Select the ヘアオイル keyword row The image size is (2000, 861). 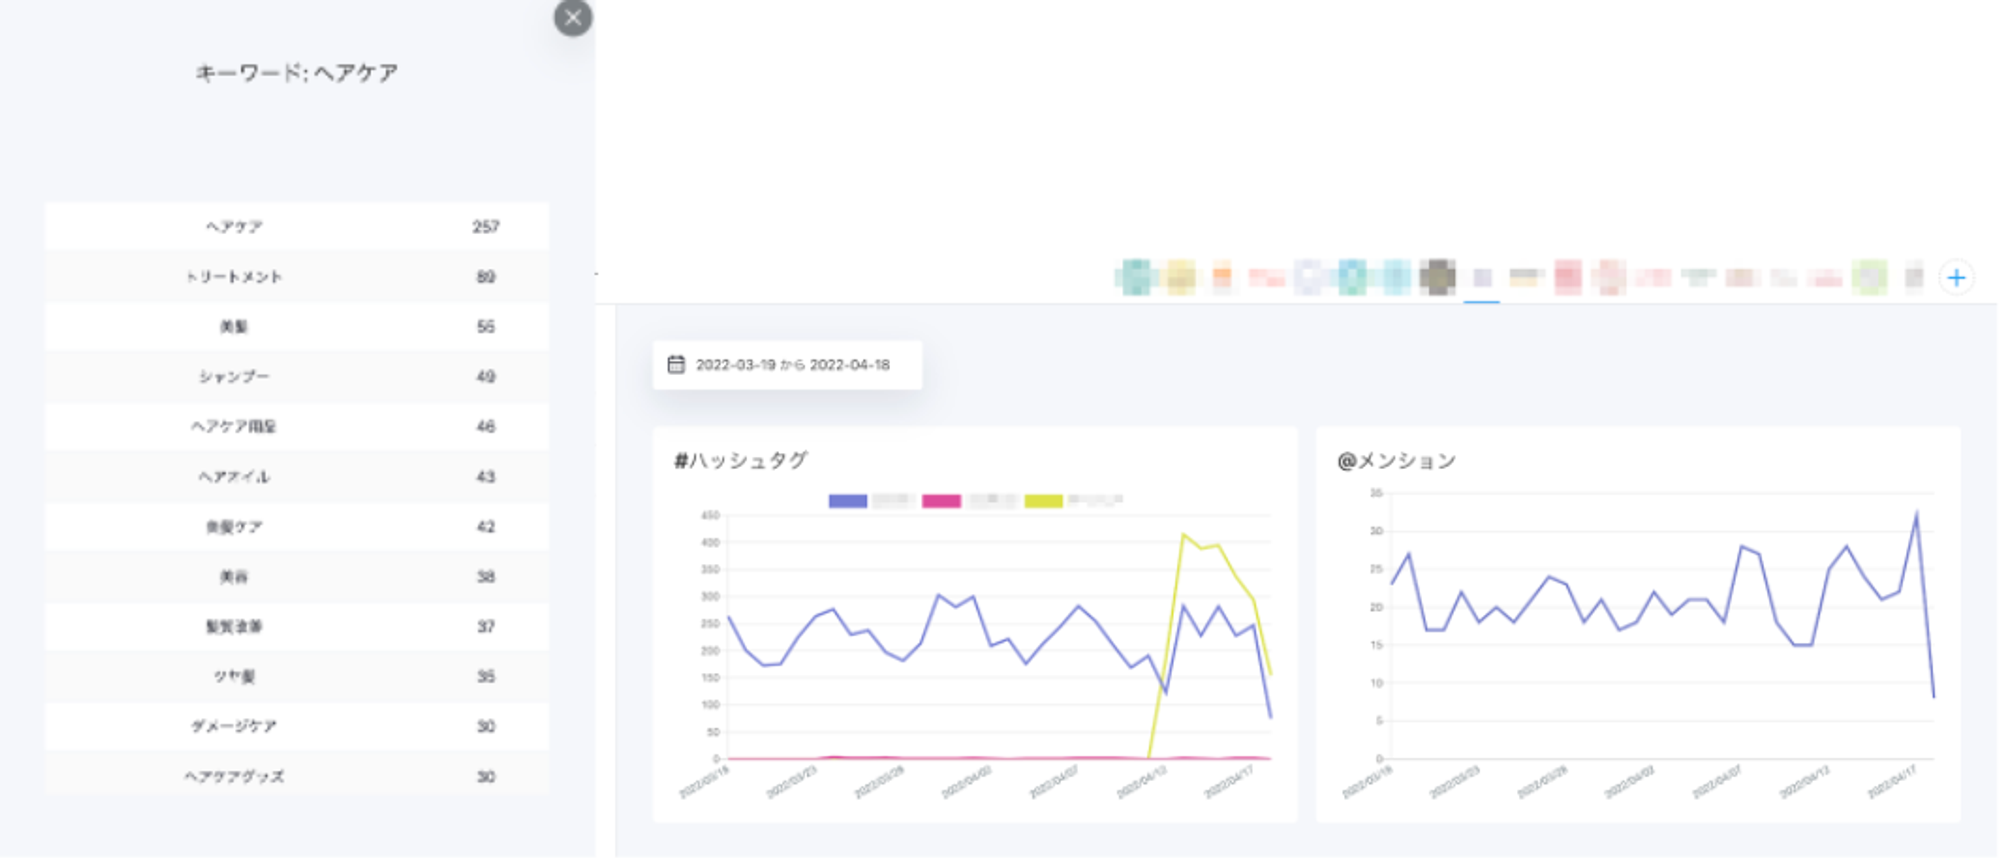297,477
